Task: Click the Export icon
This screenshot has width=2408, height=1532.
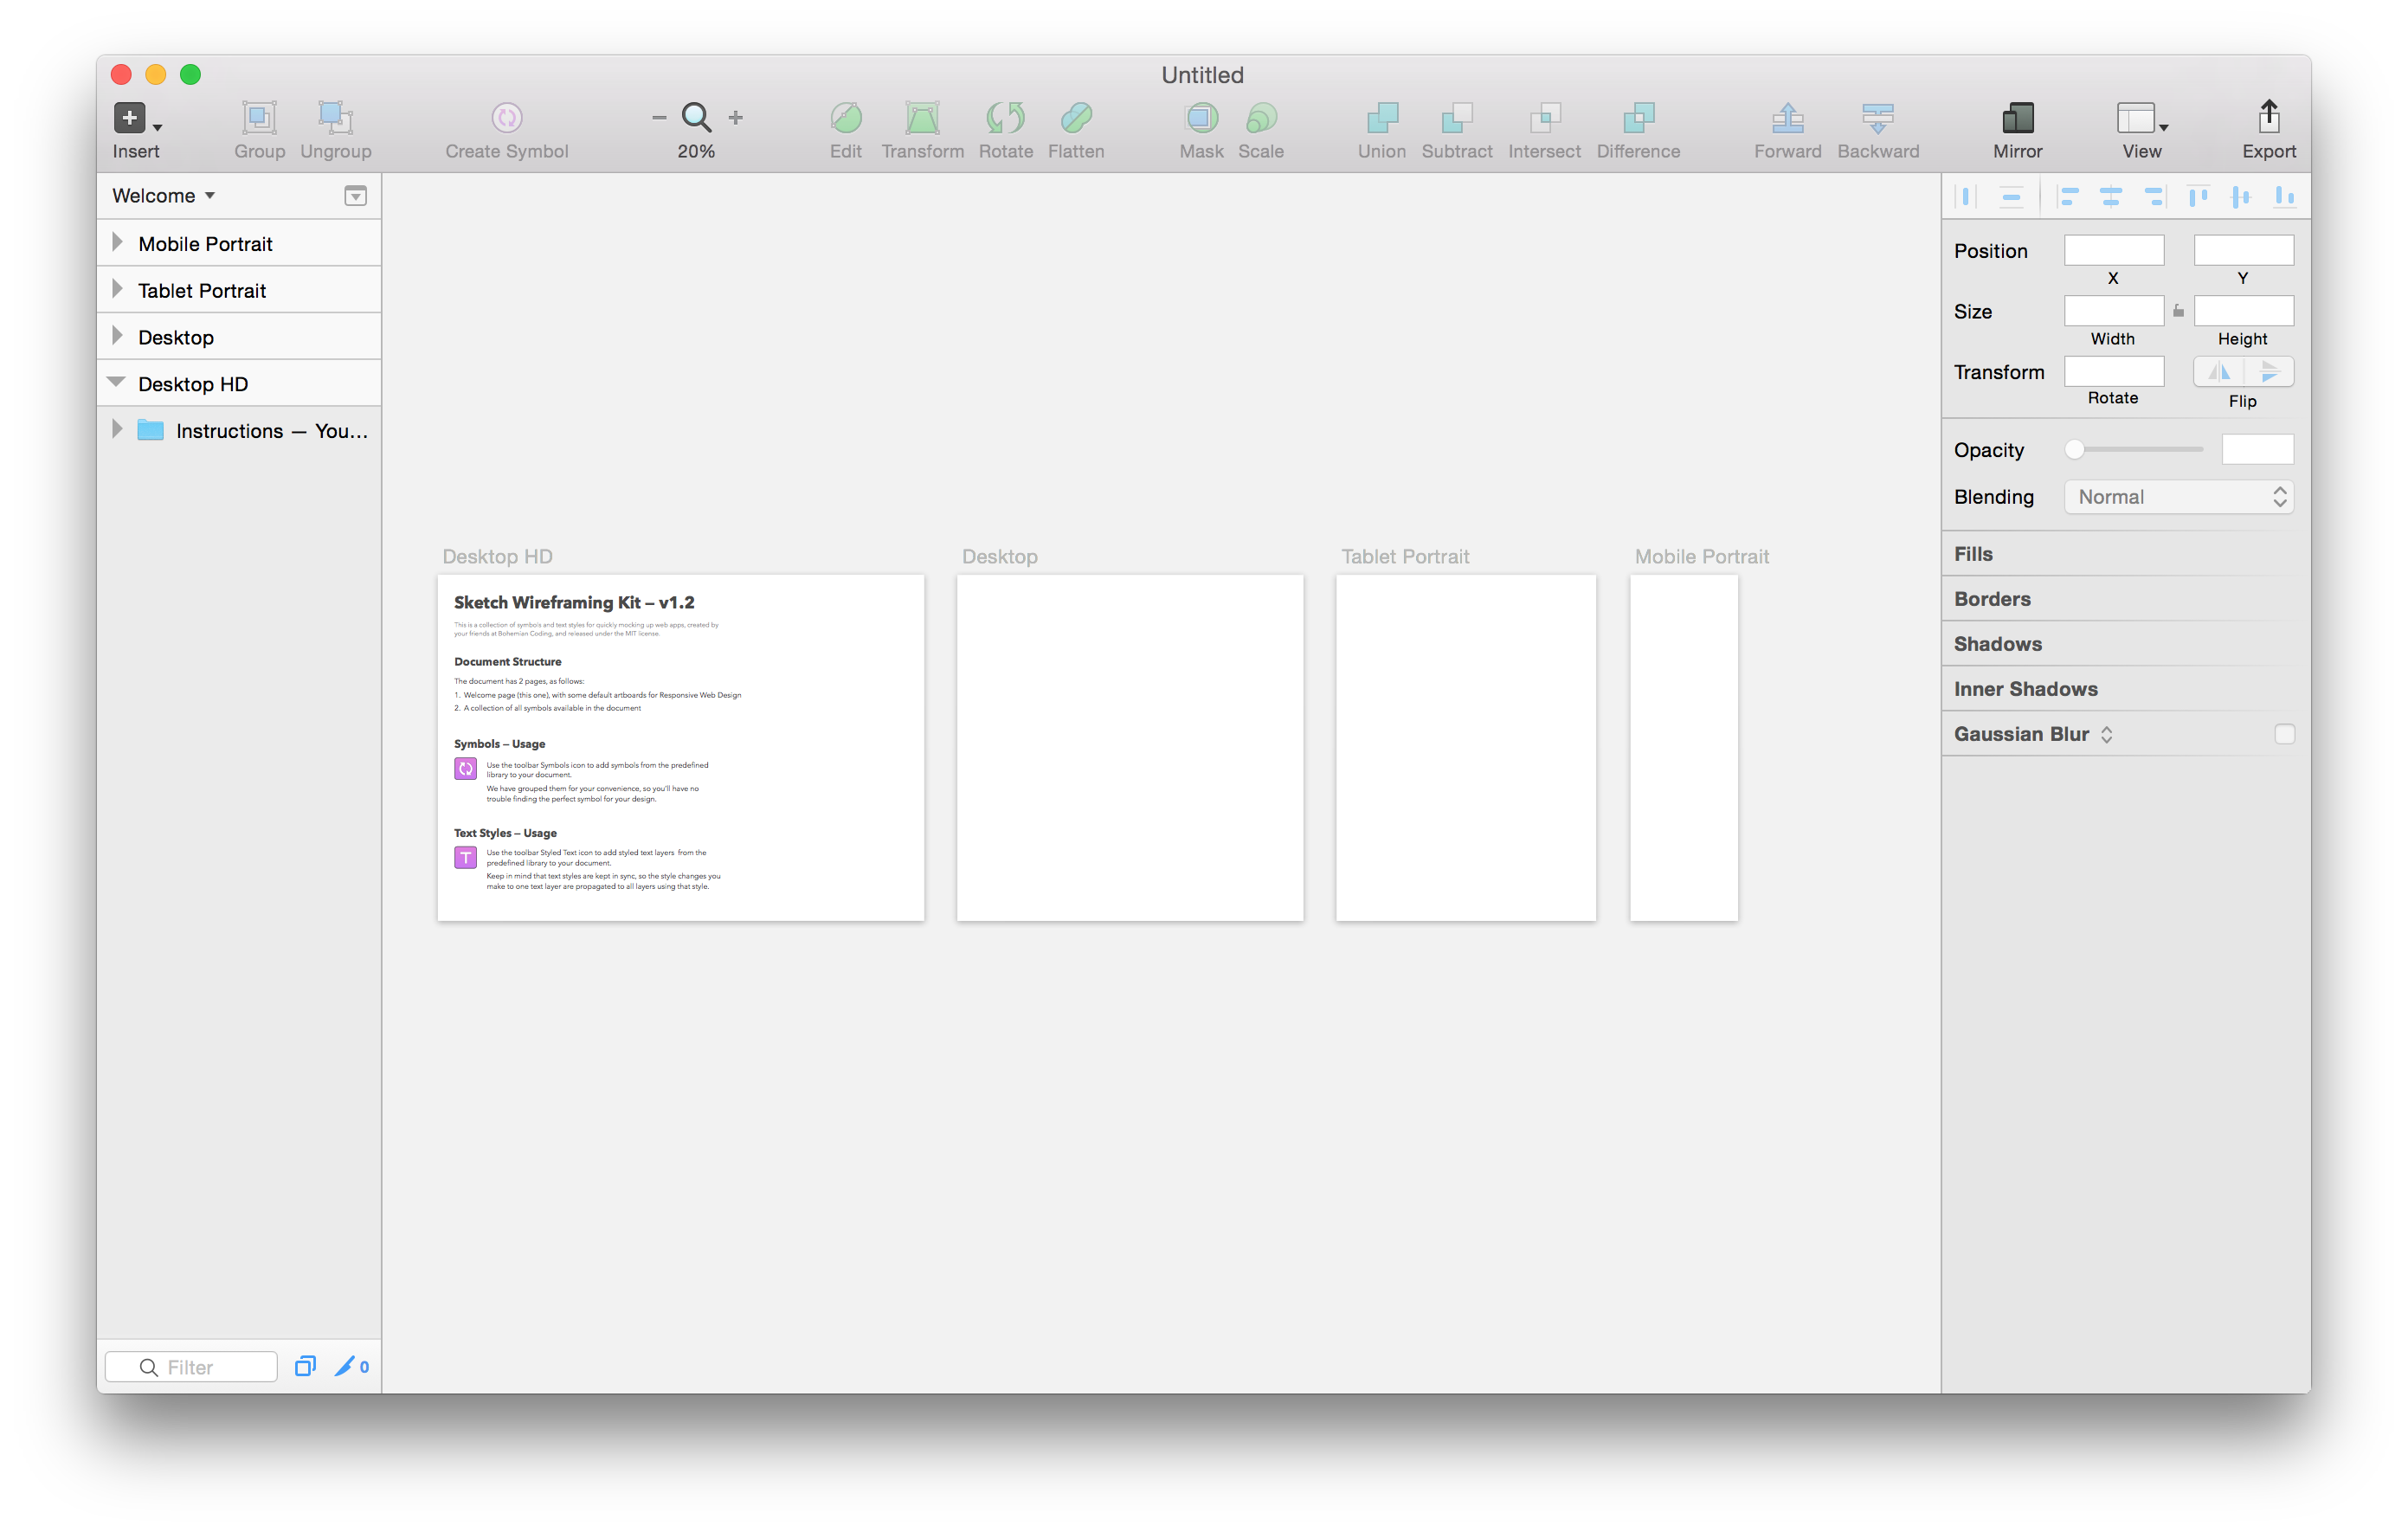Action: 2269,117
